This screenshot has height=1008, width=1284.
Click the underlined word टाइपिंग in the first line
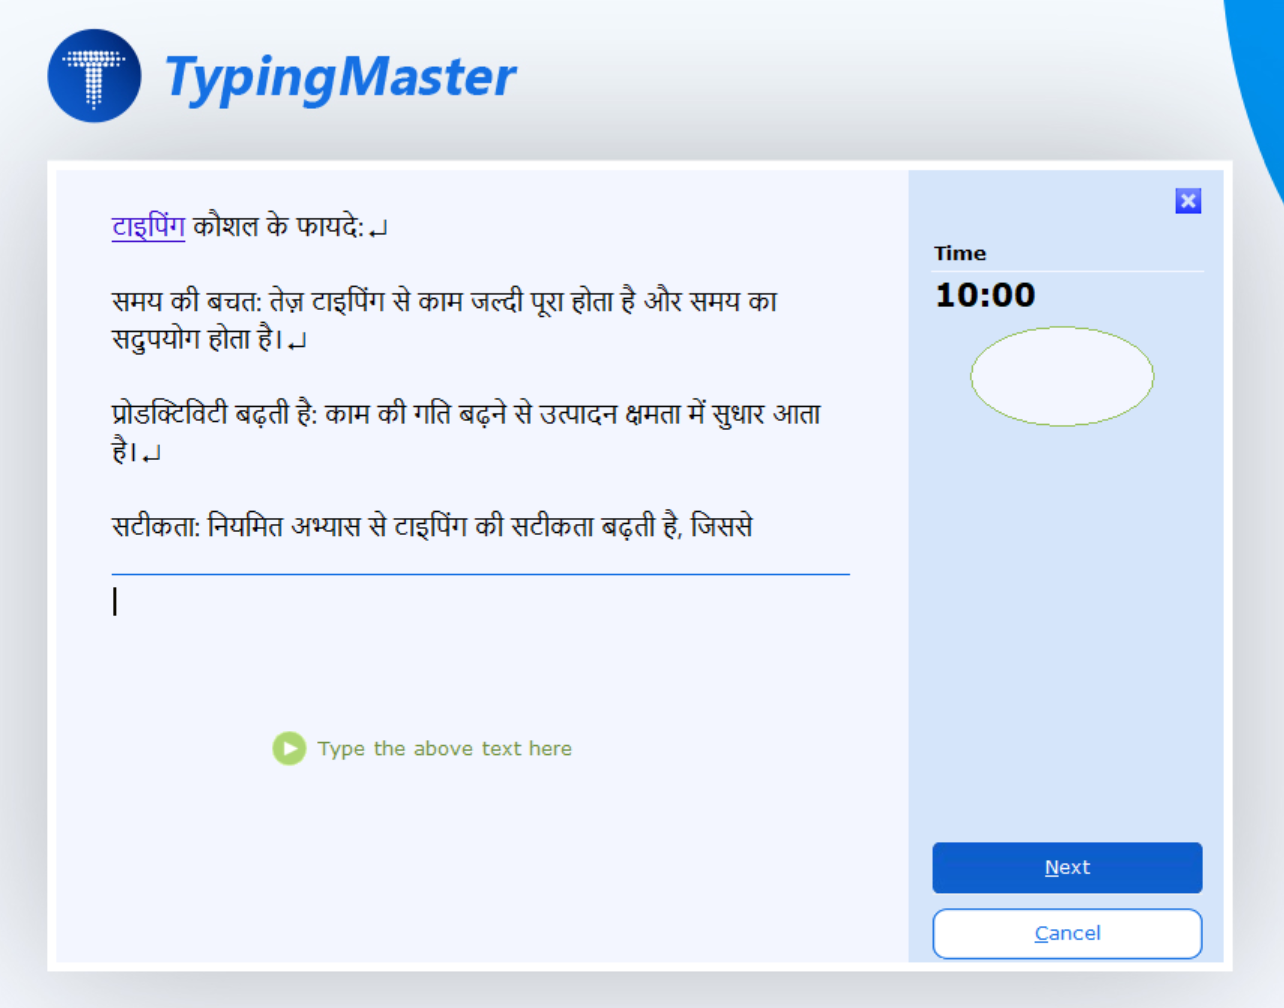pos(148,227)
